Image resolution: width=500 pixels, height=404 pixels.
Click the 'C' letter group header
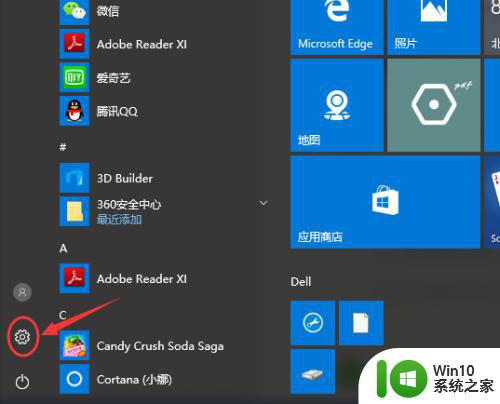tap(63, 315)
